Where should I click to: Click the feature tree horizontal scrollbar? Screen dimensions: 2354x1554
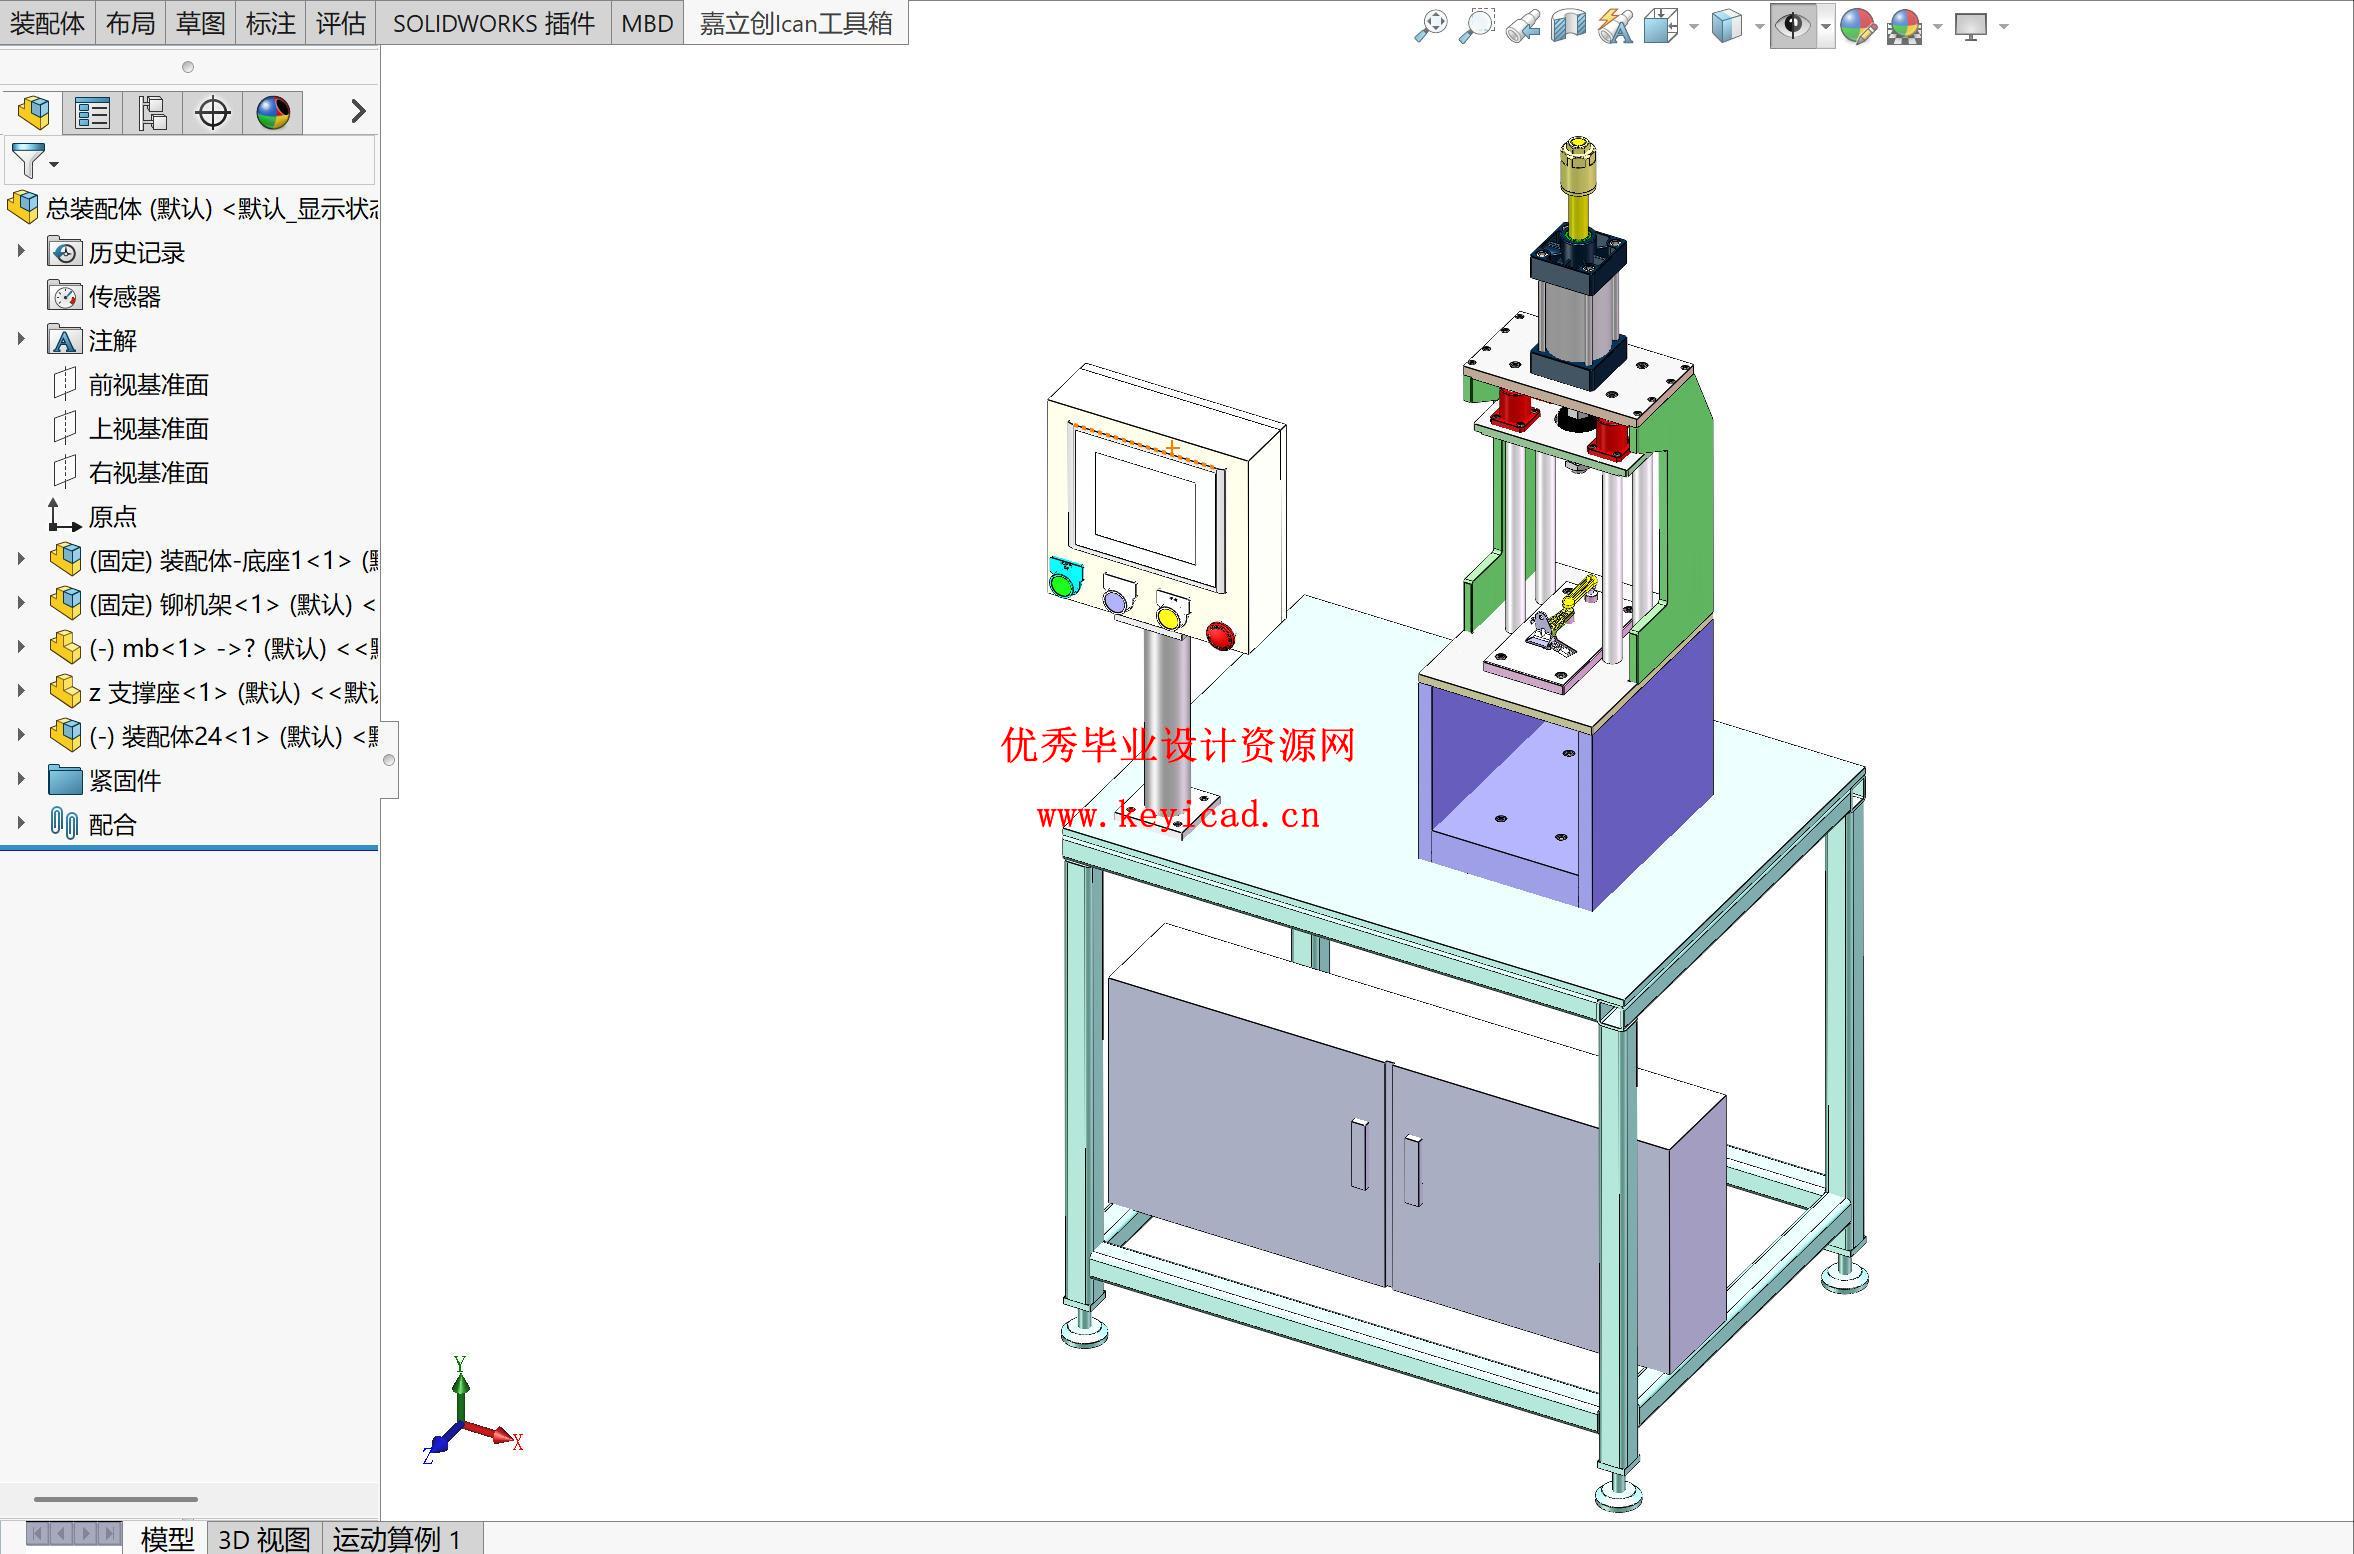(115, 1499)
